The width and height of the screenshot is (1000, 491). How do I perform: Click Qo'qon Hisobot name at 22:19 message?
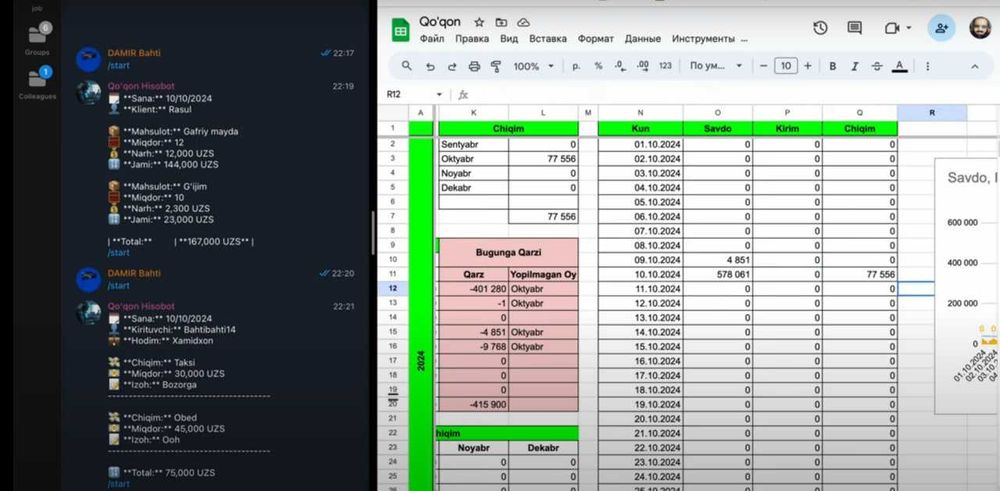point(141,86)
